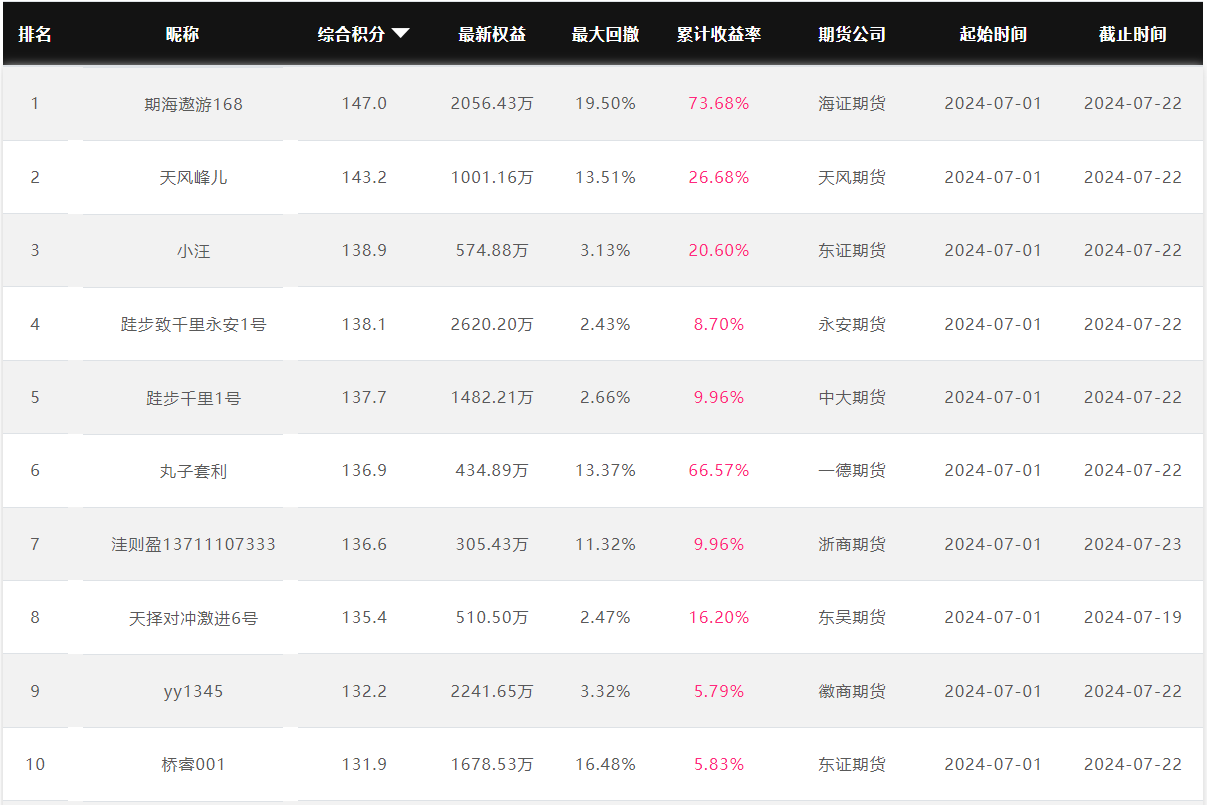Click futures company 海证期货

(852, 104)
